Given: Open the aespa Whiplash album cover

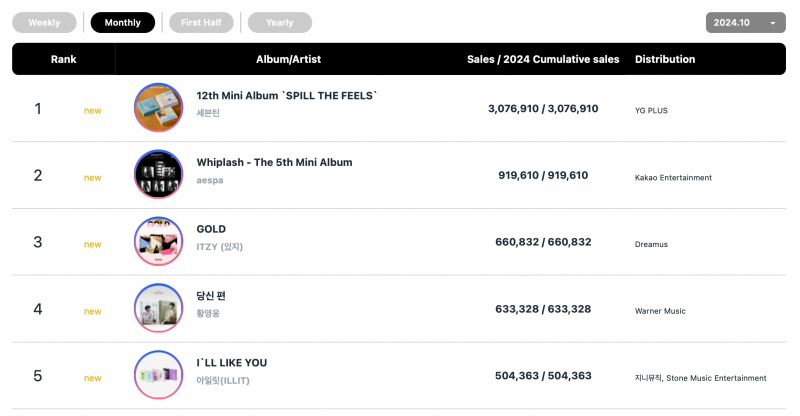Looking at the screenshot, I should click(158, 175).
